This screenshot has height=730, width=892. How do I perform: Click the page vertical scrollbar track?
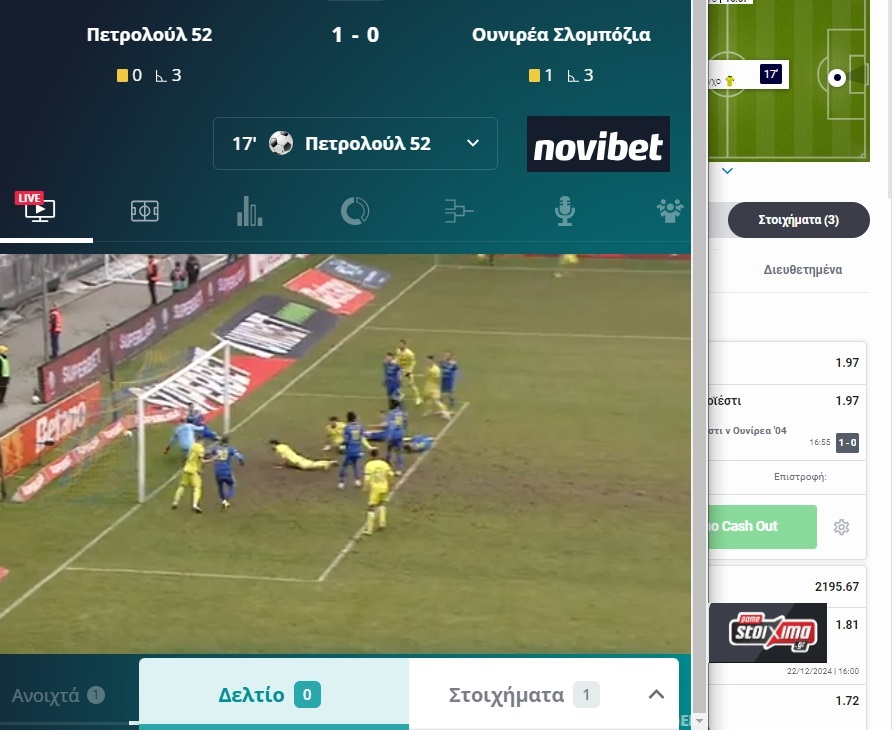tap(700, 364)
